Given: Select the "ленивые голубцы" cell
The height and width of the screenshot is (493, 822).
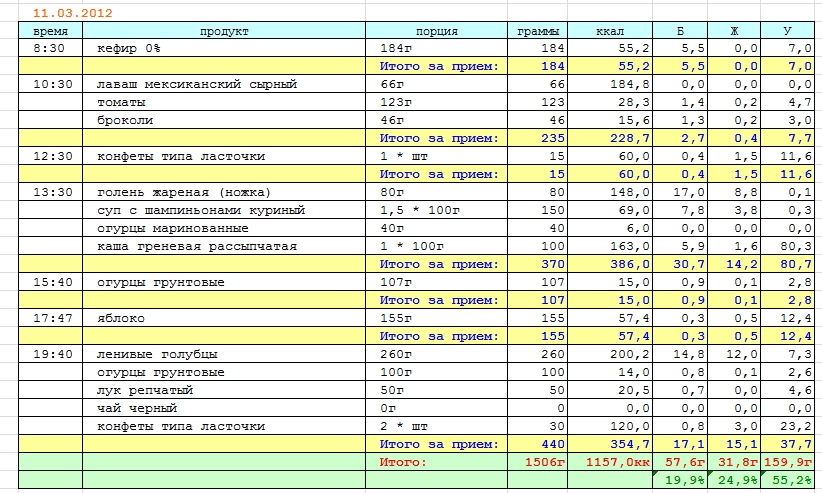Looking at the screenshot, I should pyautogui.click(x=224, y=354).
